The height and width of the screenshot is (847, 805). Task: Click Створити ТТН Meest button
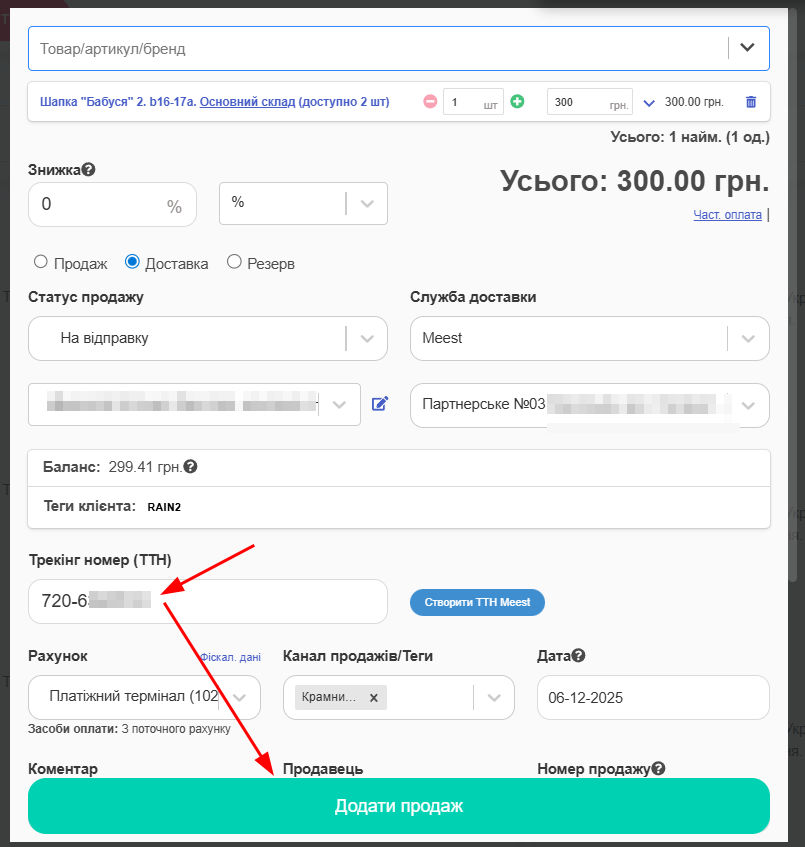[x=477, y=602]
